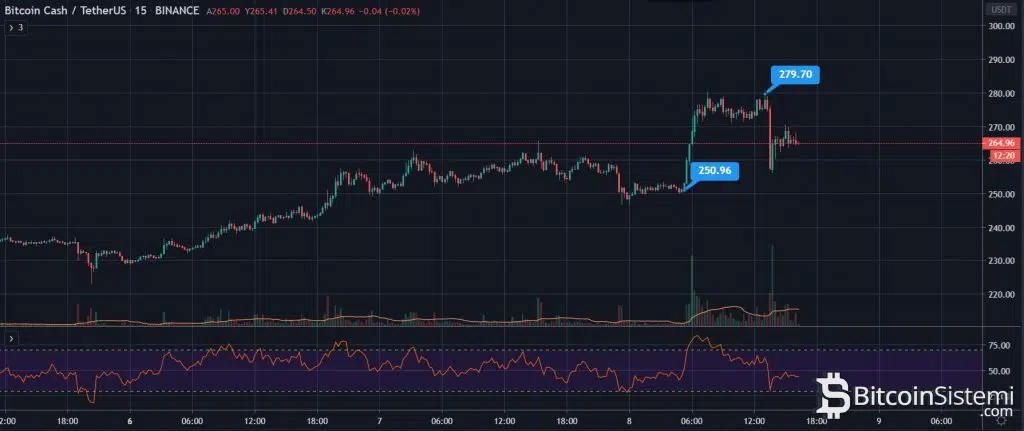
Task: Click the chart settings gear at bottom-right corner
Action: [1001, 421]
